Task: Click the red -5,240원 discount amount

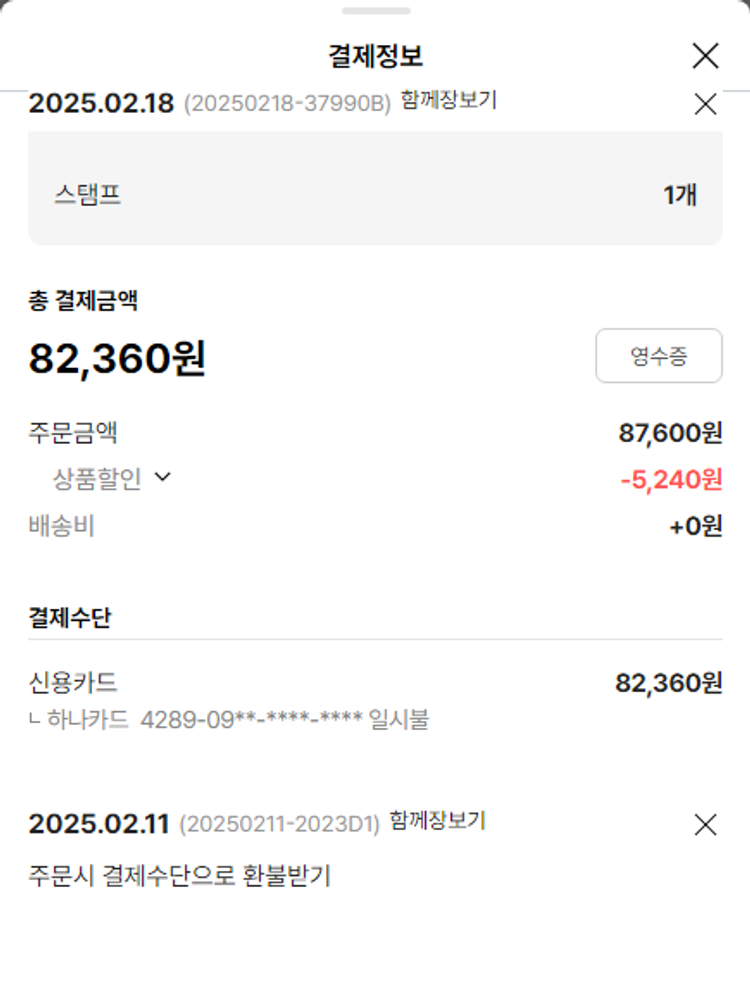Action: pos(671,480)
